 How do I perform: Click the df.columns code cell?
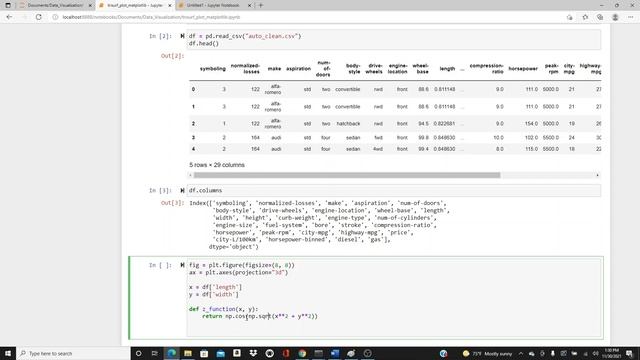click(x=393, y=191)
